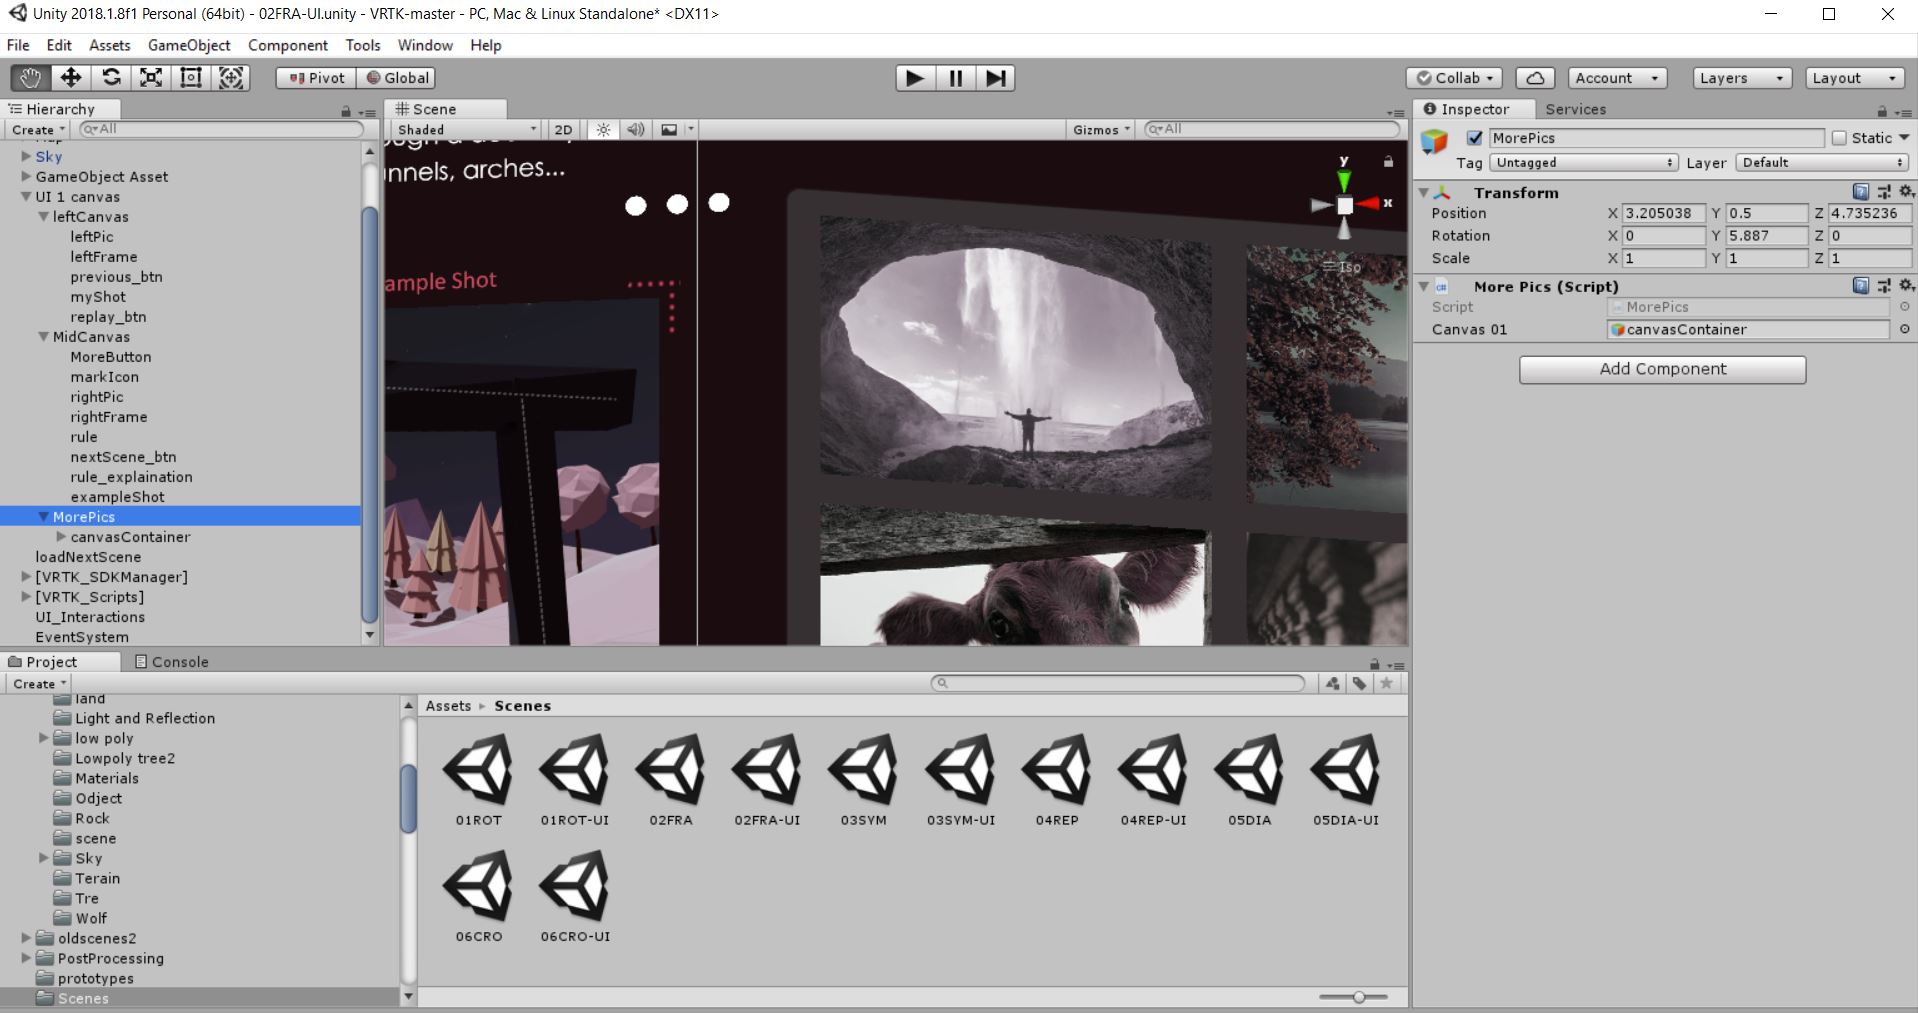
Task: Switch to the Console tab
Action: click(x=171, y=662)
